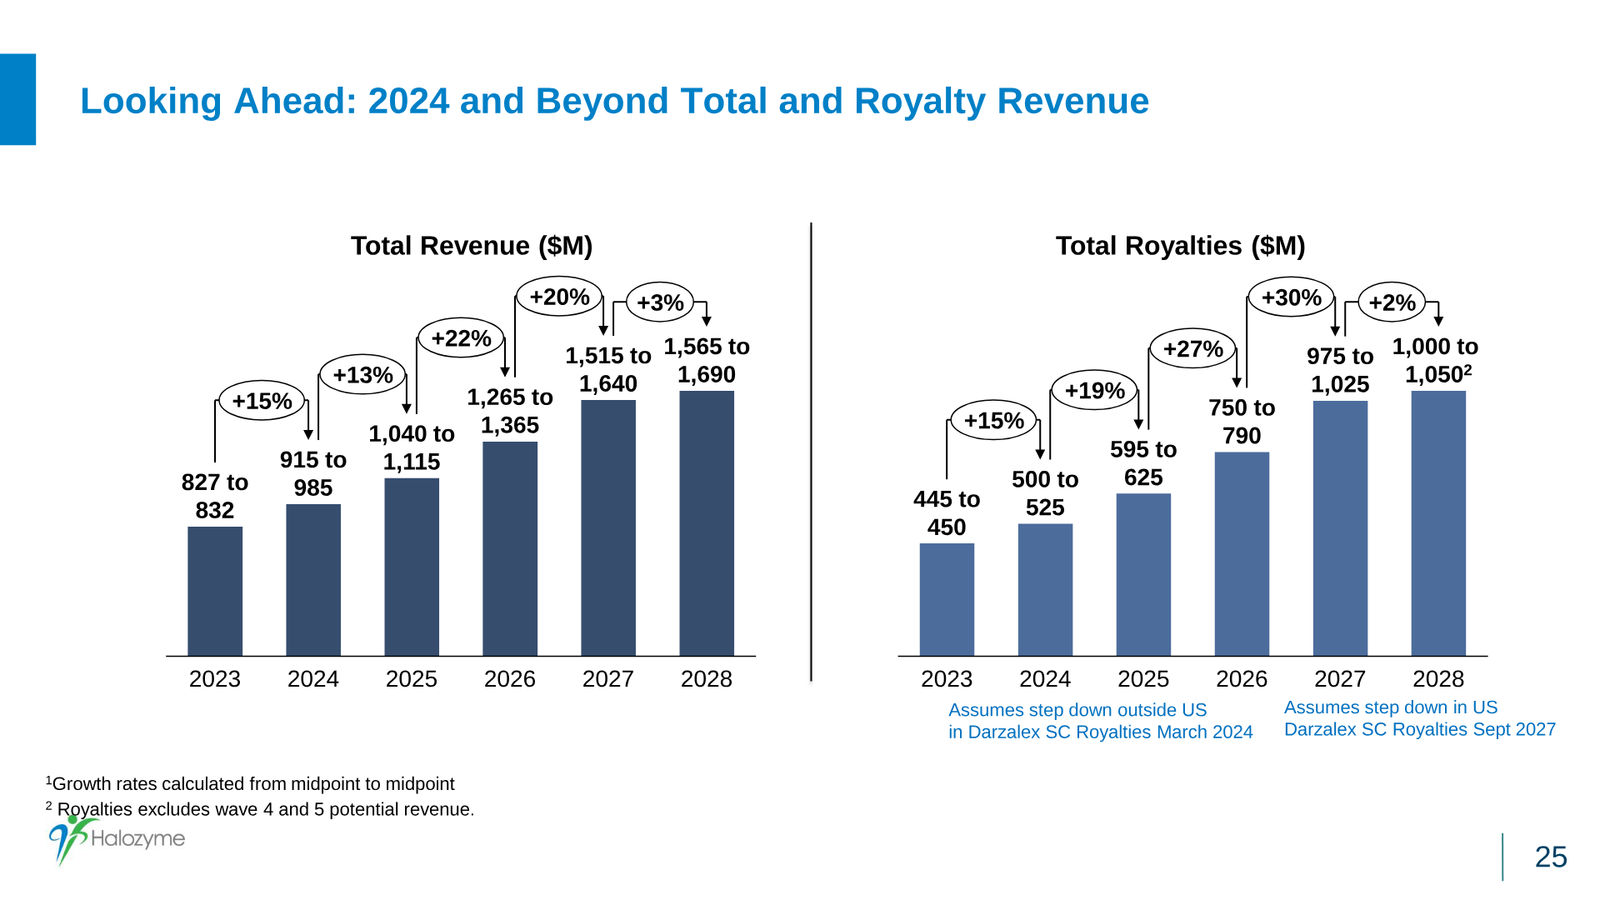Click the 2026 royalties bar labeled 750 to 790
The image size is (1600, 900).
[1242, 554]
